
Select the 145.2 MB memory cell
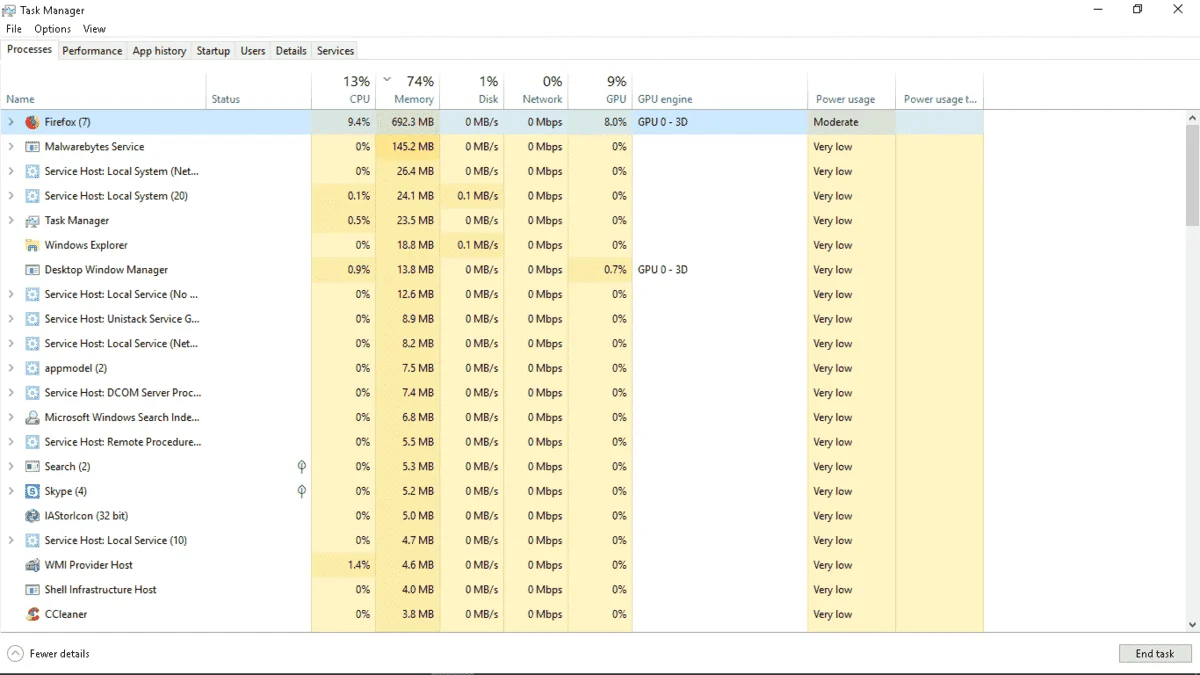click(x=407, y=147)
